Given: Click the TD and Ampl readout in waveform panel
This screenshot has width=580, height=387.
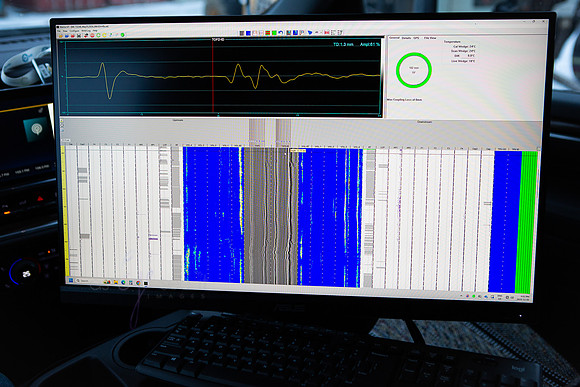Looking at the screenshot, I should 356,44.
